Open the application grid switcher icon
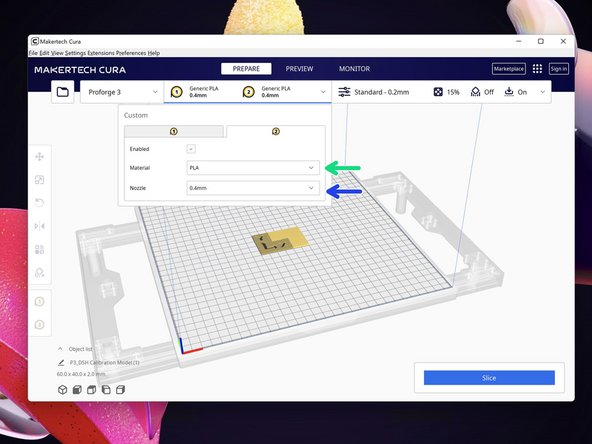The image size is (592, 444). 537,69
